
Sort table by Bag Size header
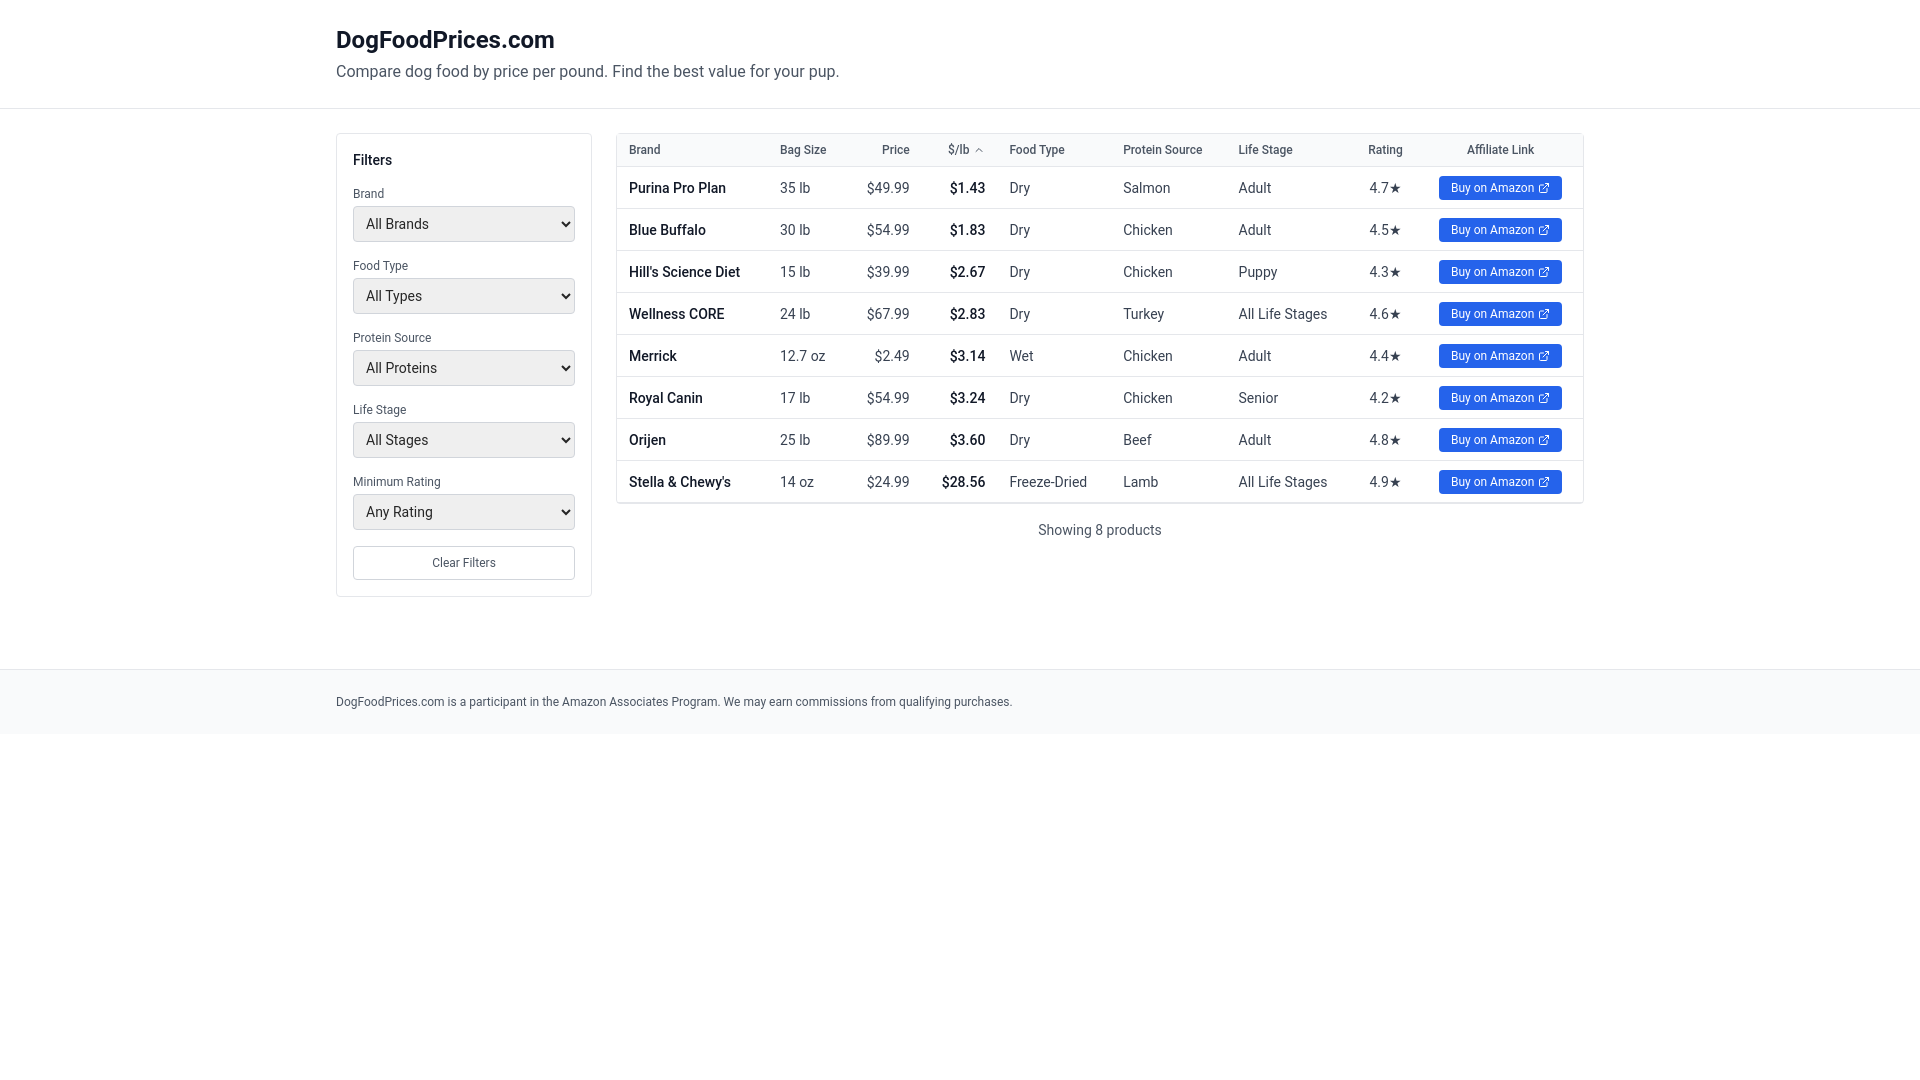[x=803, y=150]
